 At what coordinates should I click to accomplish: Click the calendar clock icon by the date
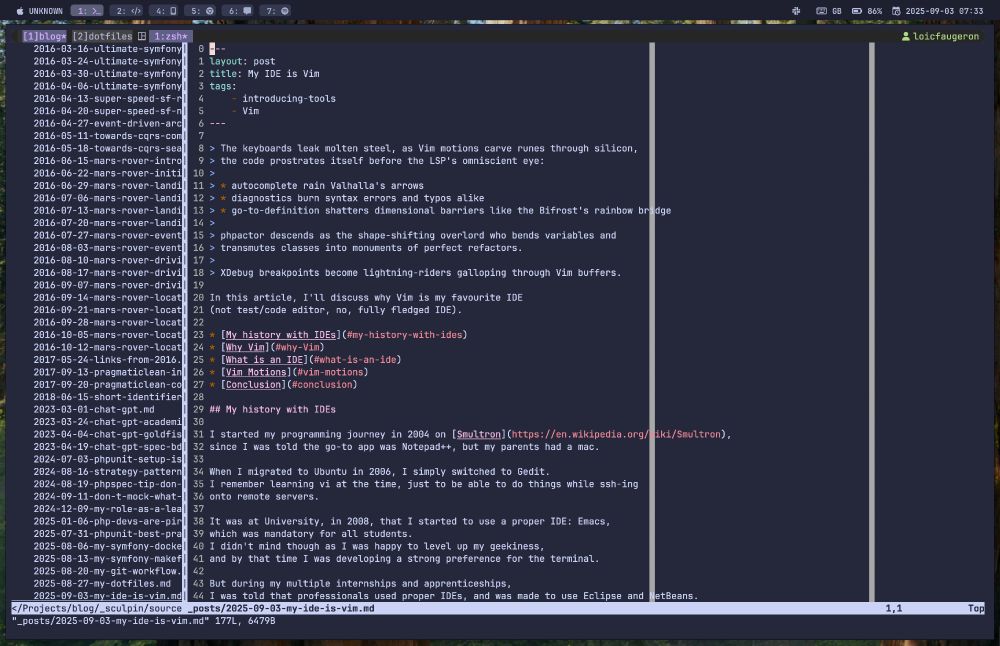[x=896, y=11]
